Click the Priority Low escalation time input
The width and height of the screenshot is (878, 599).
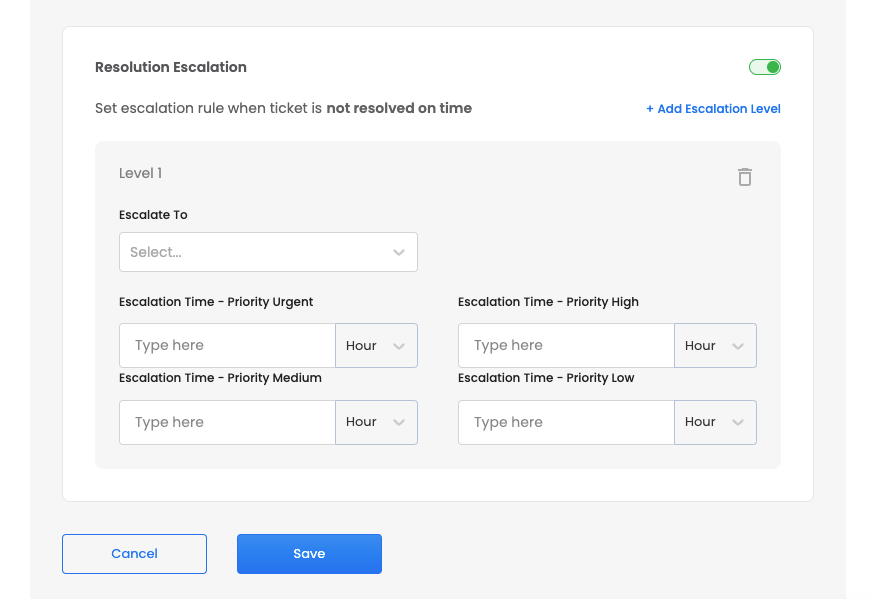566,422
